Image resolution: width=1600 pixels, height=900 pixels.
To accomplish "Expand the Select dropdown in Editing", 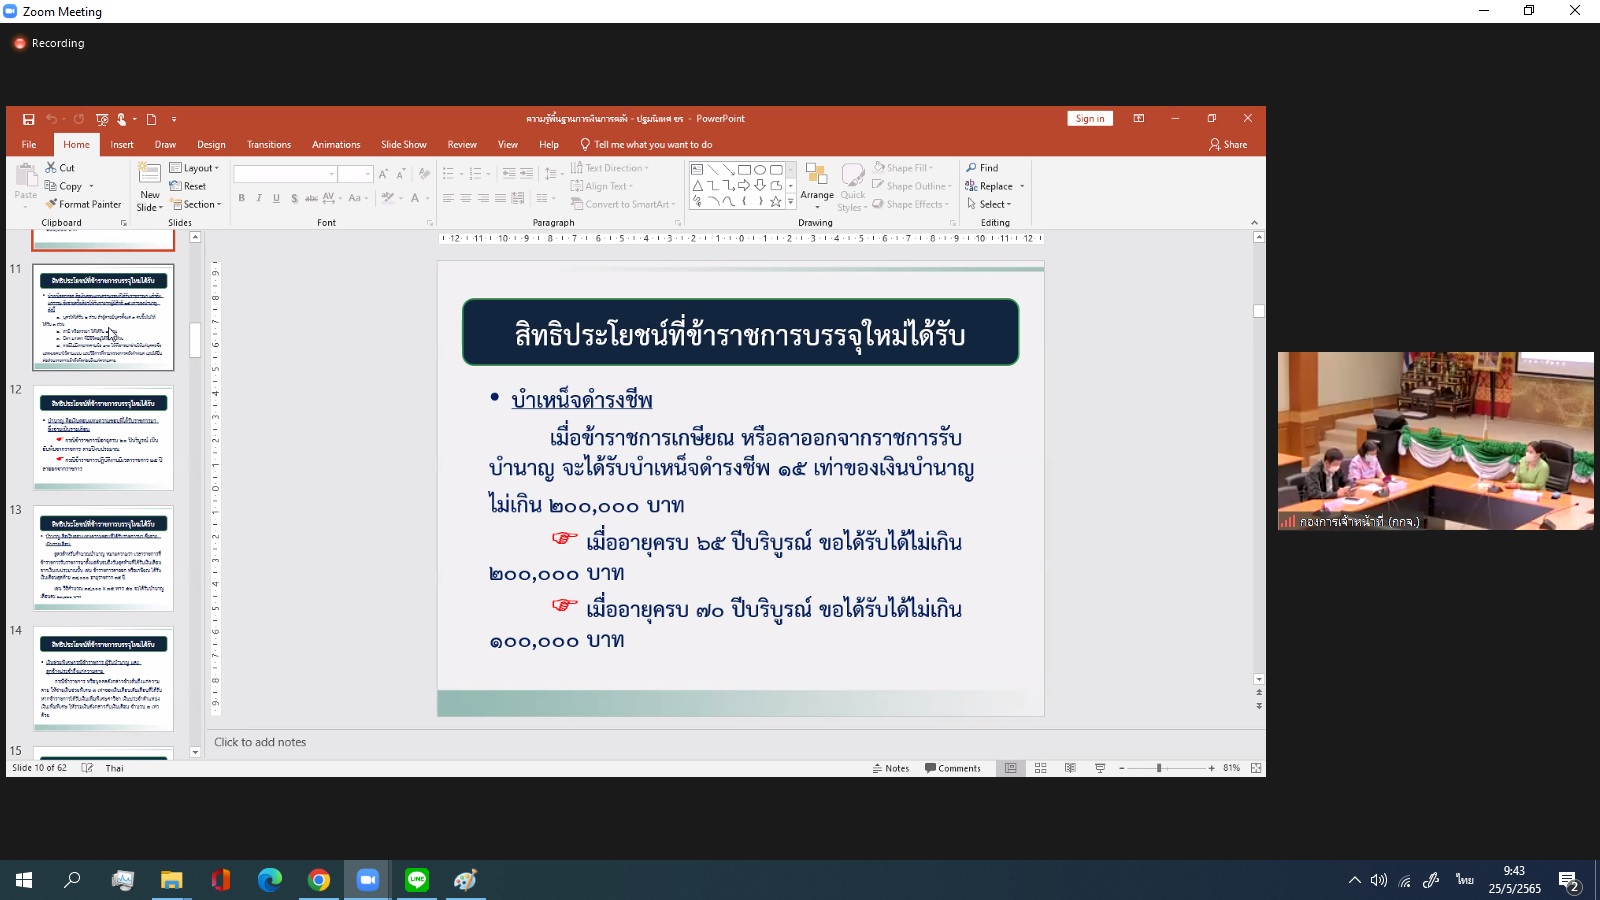I will coord(990,204).
